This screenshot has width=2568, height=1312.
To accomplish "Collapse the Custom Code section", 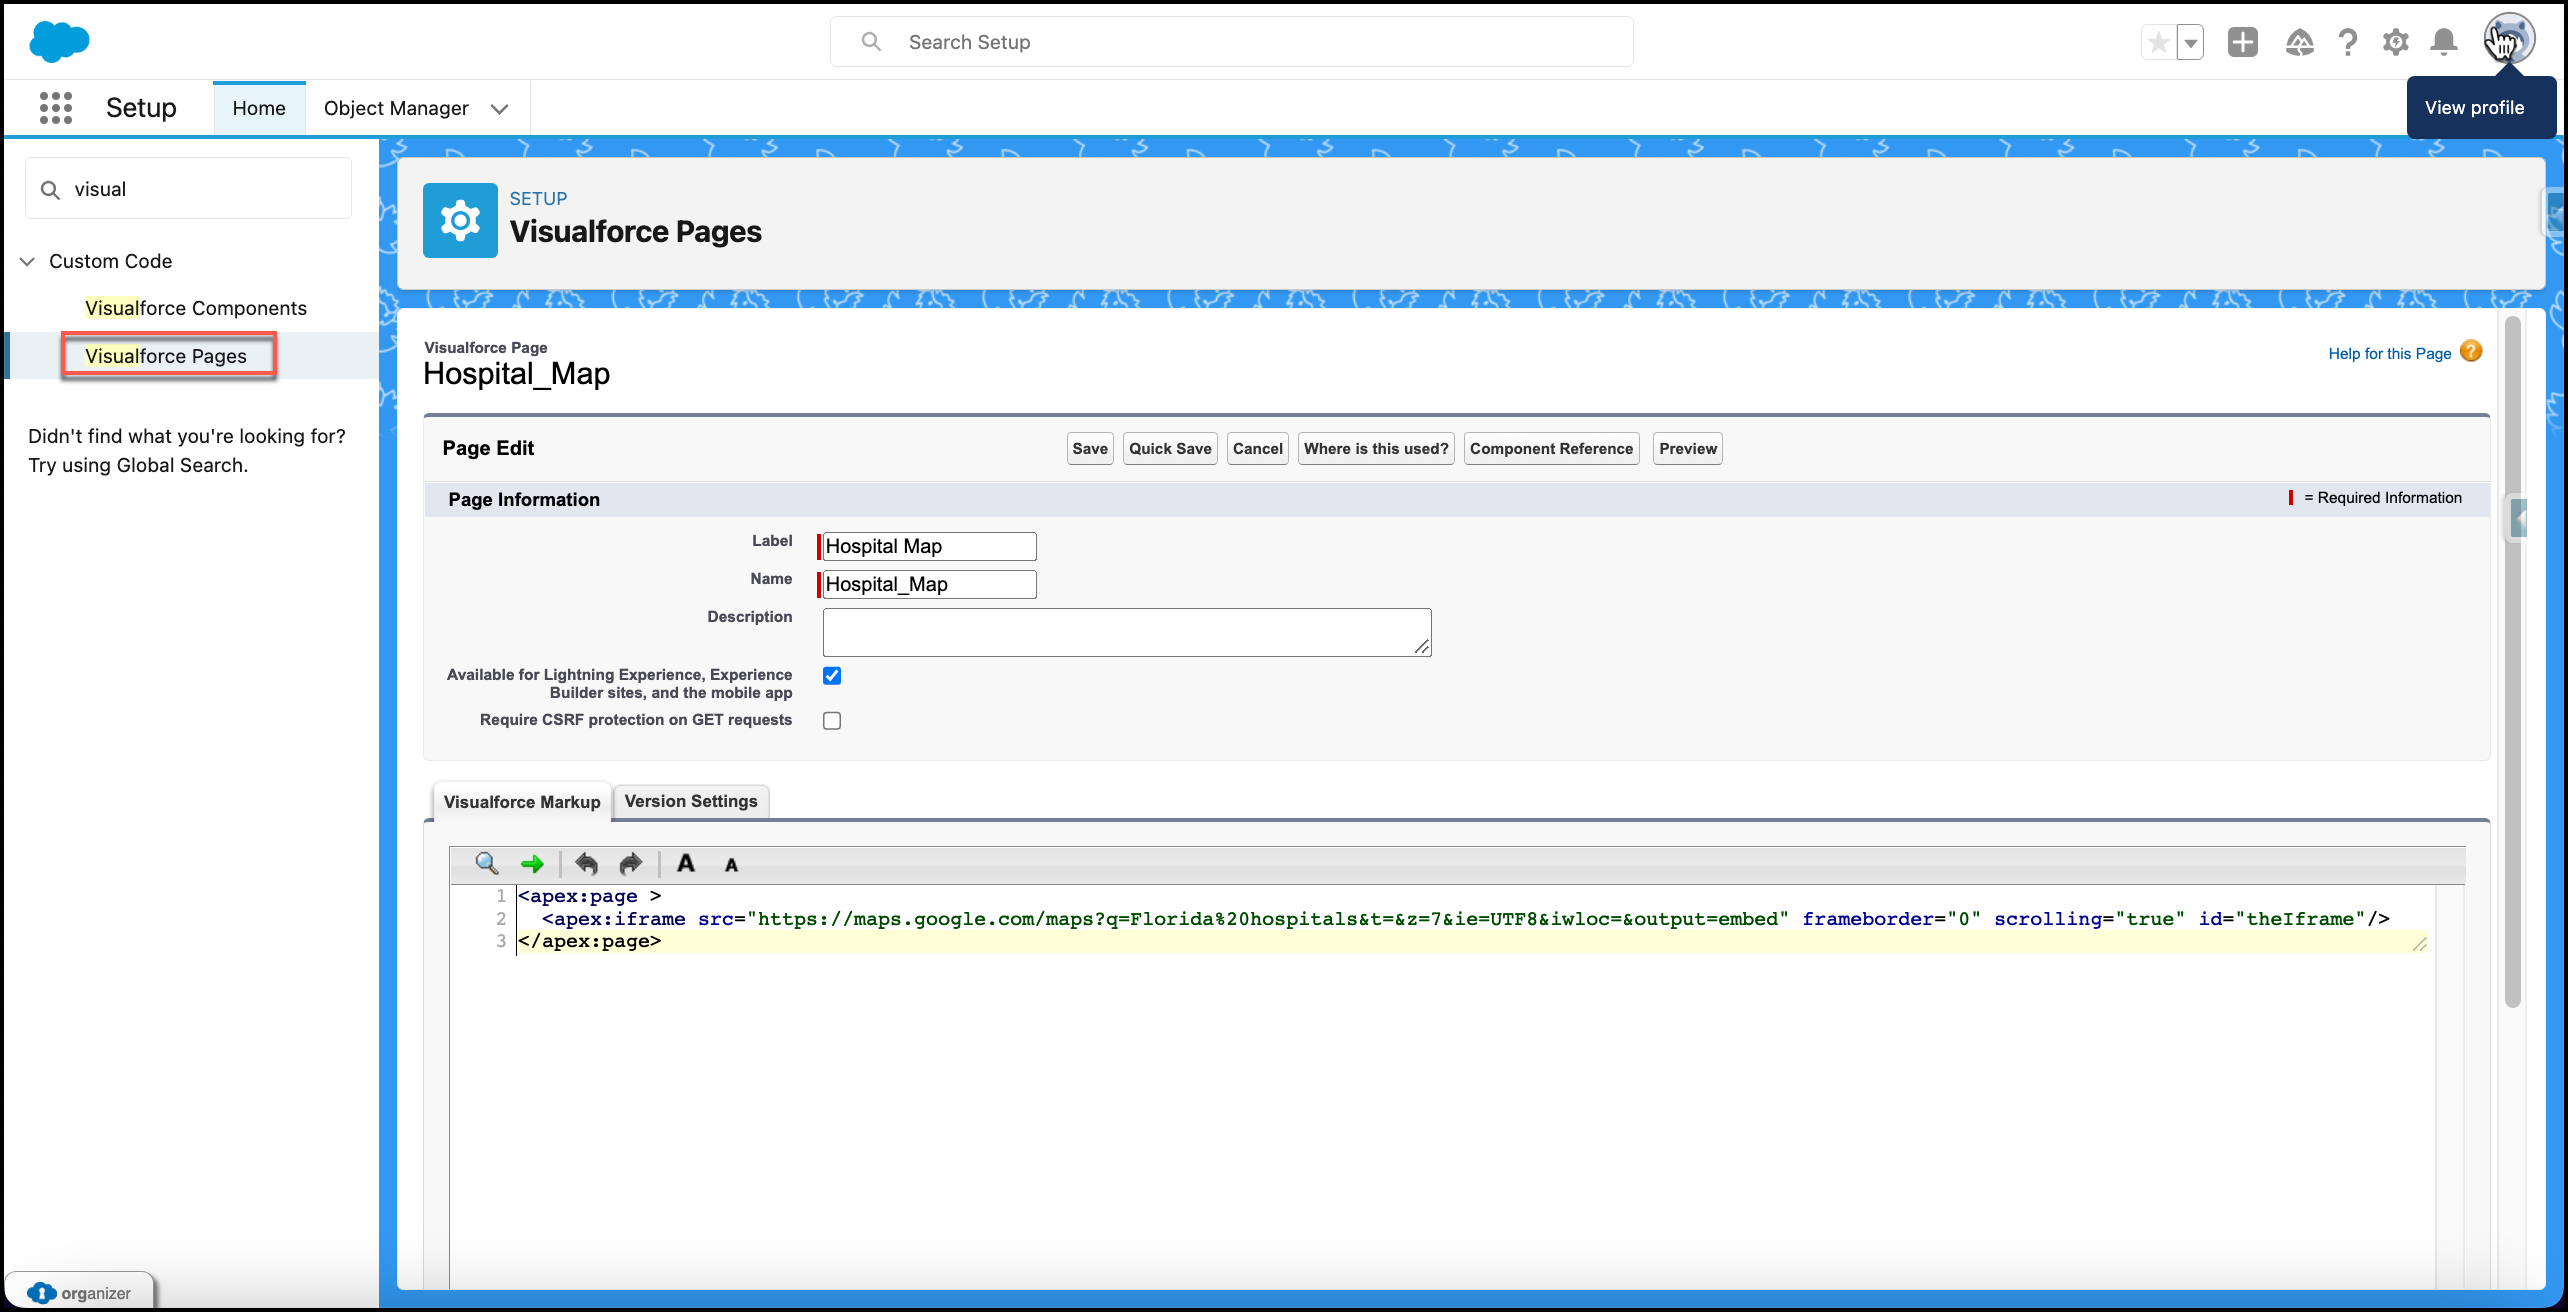I will click(x=27, y=261).
